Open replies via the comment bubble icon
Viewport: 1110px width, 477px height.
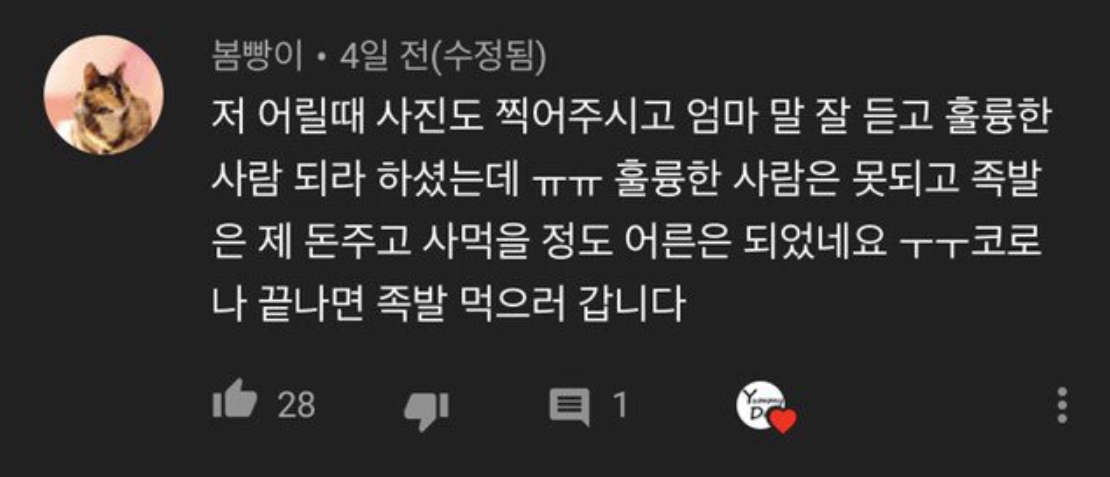pos(571,408)
